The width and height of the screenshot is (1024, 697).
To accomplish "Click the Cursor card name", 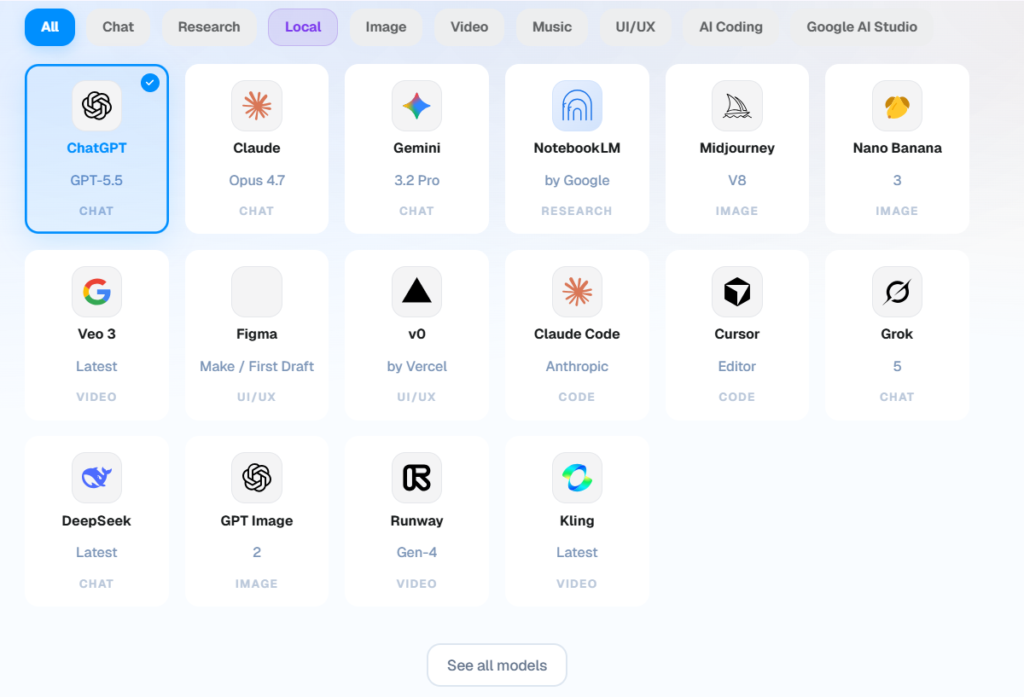I will point(737,334).
